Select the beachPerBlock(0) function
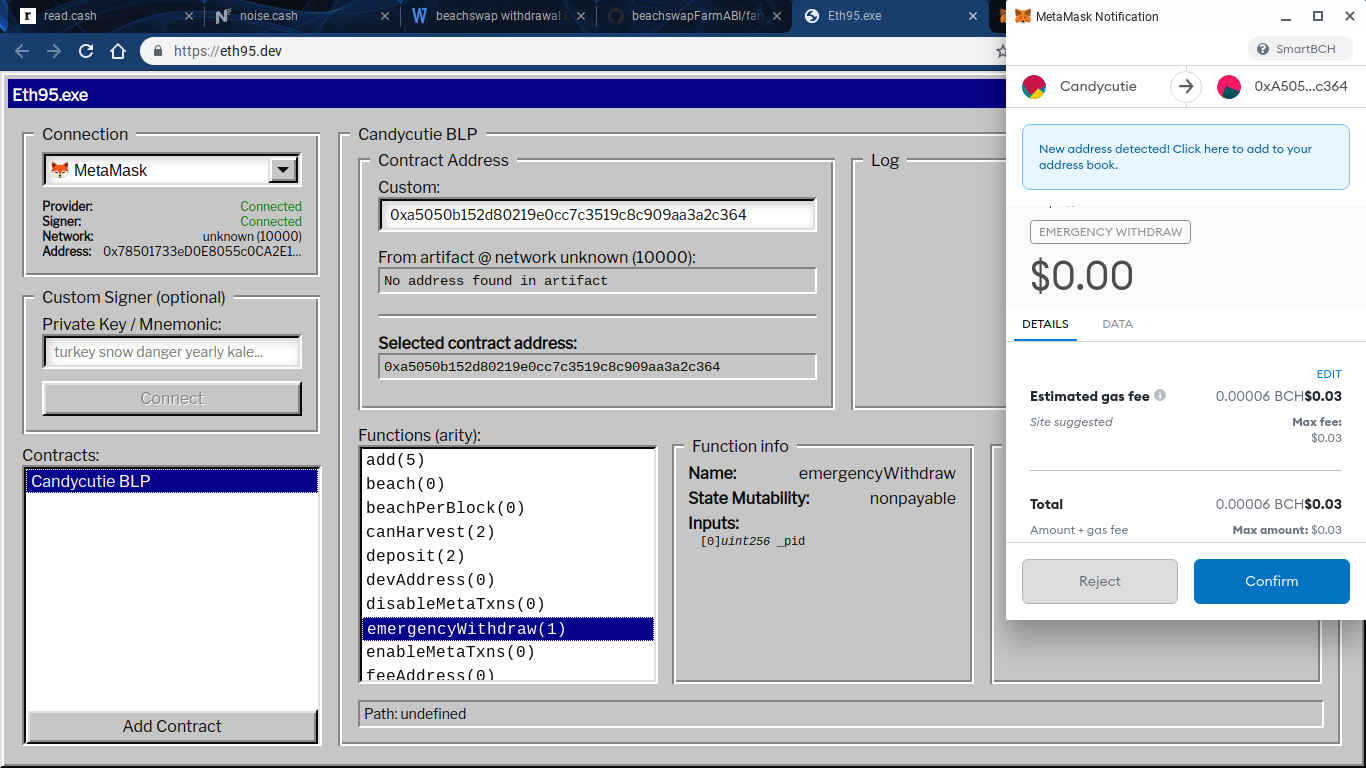Image resolution: width=1366 pixels, height=768 pixels. pos(507,508)
